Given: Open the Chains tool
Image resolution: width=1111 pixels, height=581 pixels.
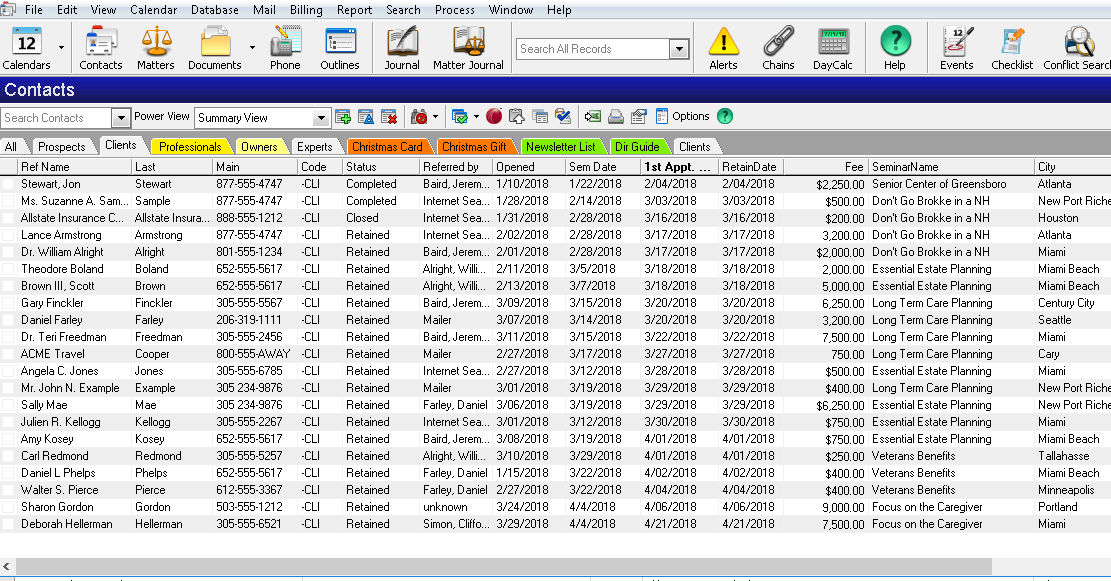Looking at the screenshot, I should 778,47.
